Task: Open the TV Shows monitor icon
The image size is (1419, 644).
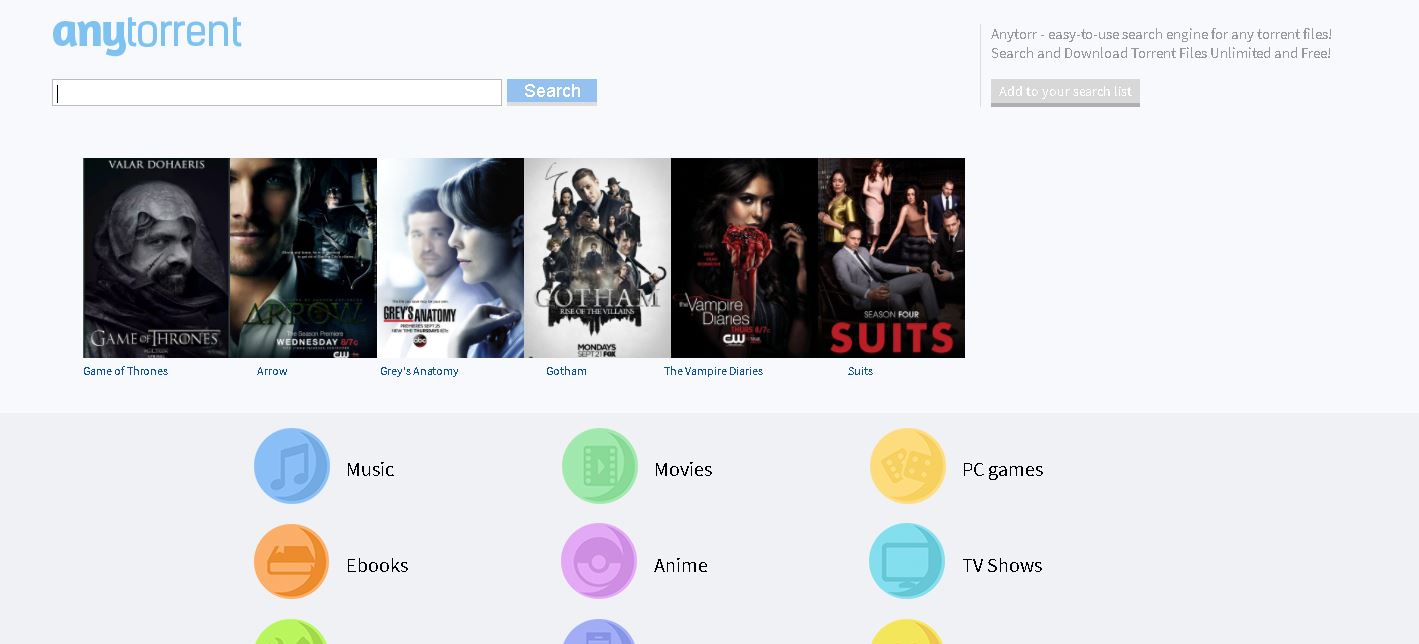Action: (908, 561)
